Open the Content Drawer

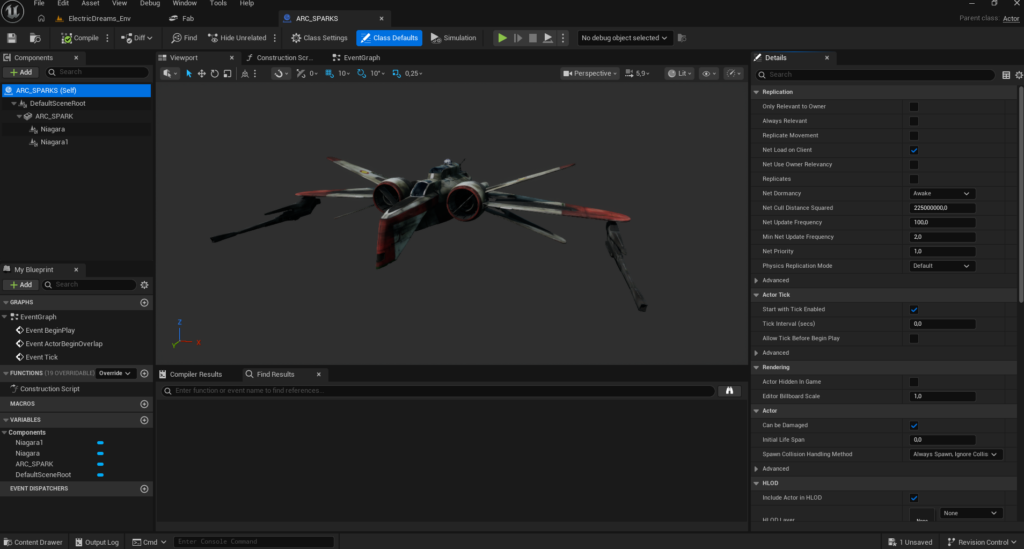(33, 542)
